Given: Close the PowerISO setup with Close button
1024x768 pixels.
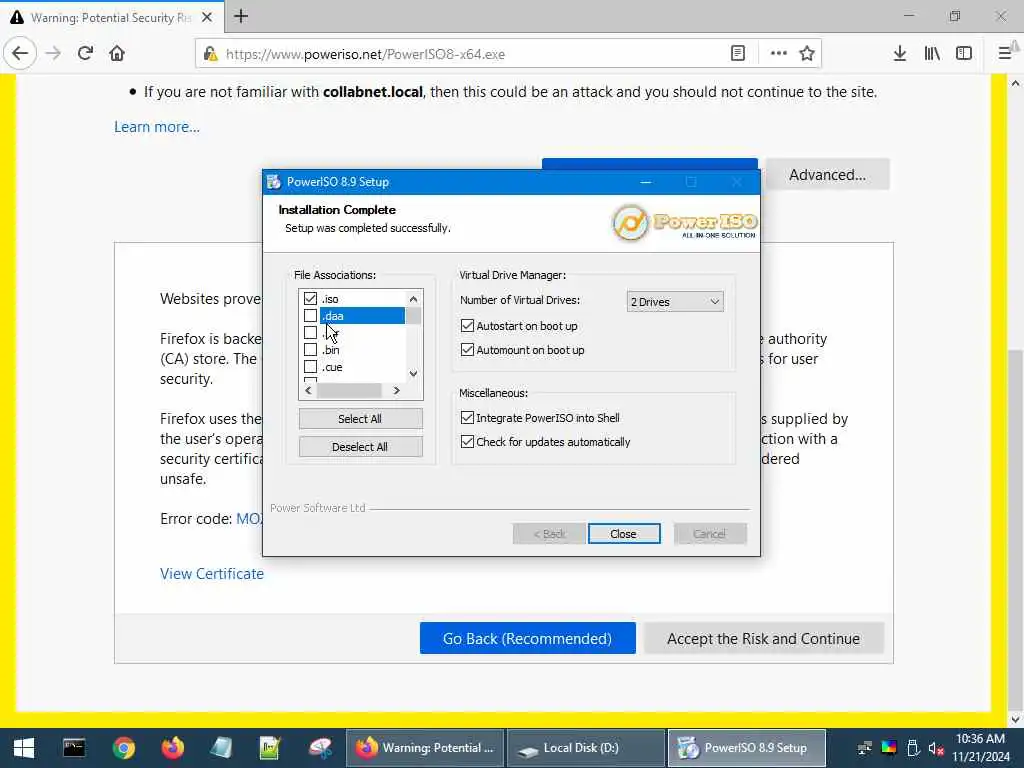Looking at the screenshot, I should point(624,534).
